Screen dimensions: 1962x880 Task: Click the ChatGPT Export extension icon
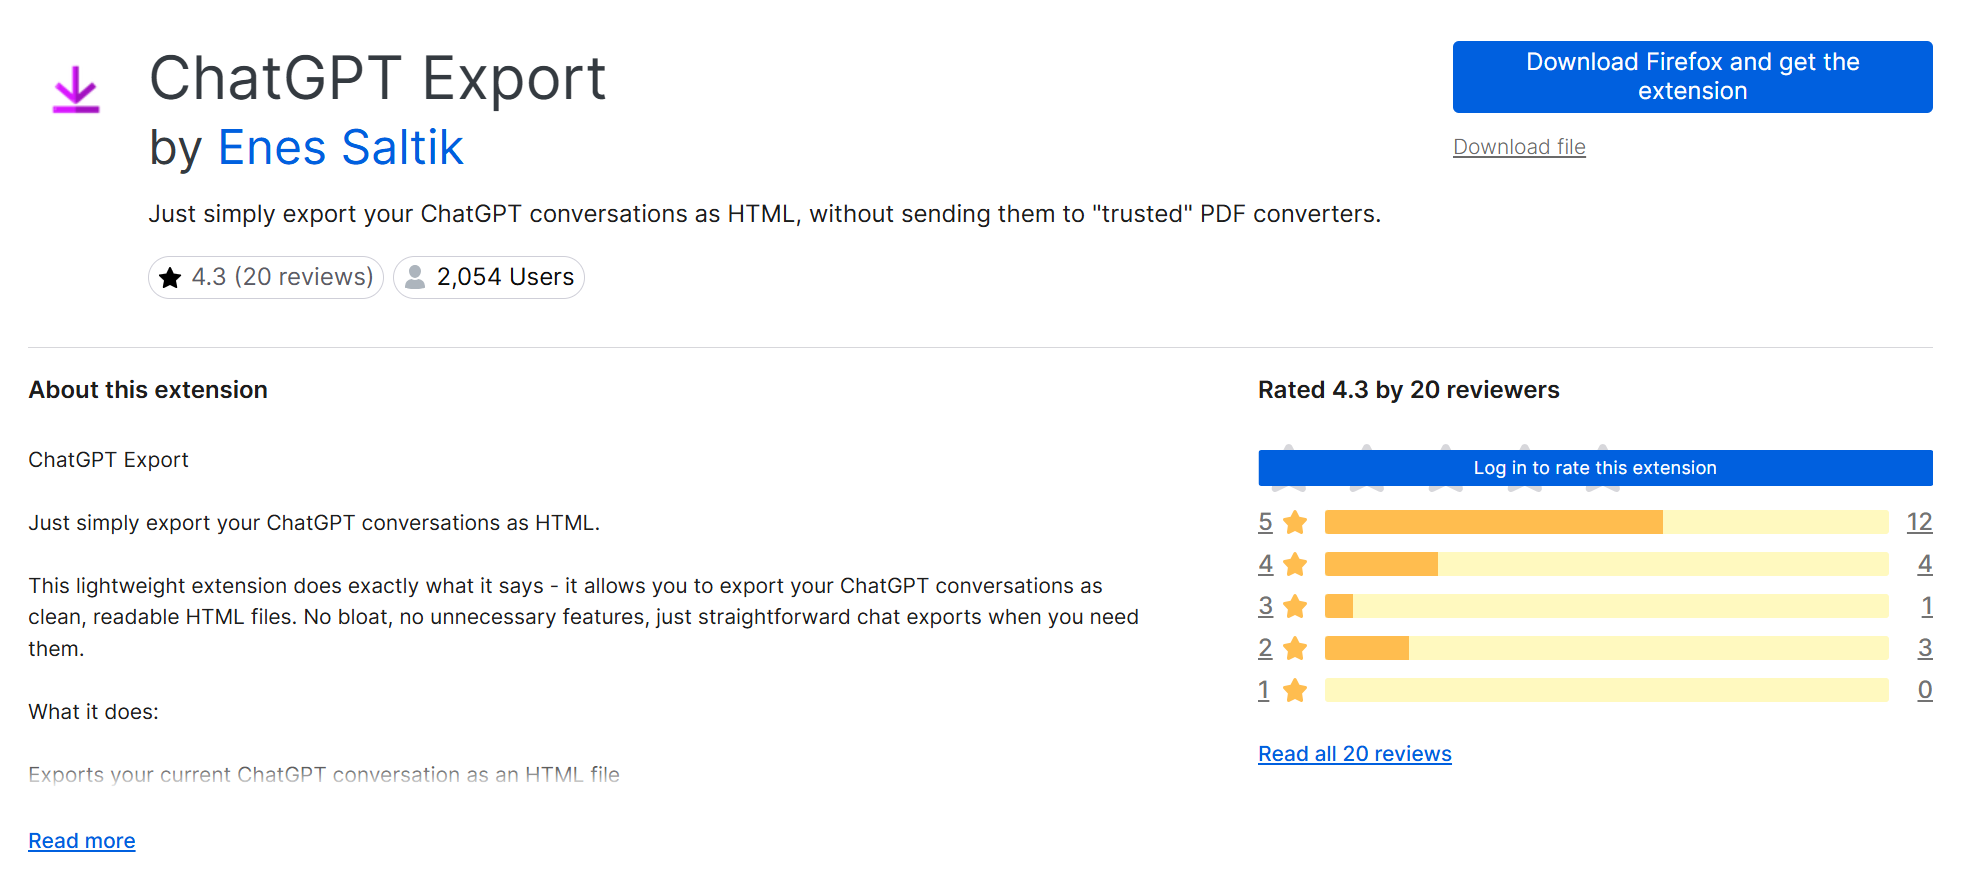point(77,88)
